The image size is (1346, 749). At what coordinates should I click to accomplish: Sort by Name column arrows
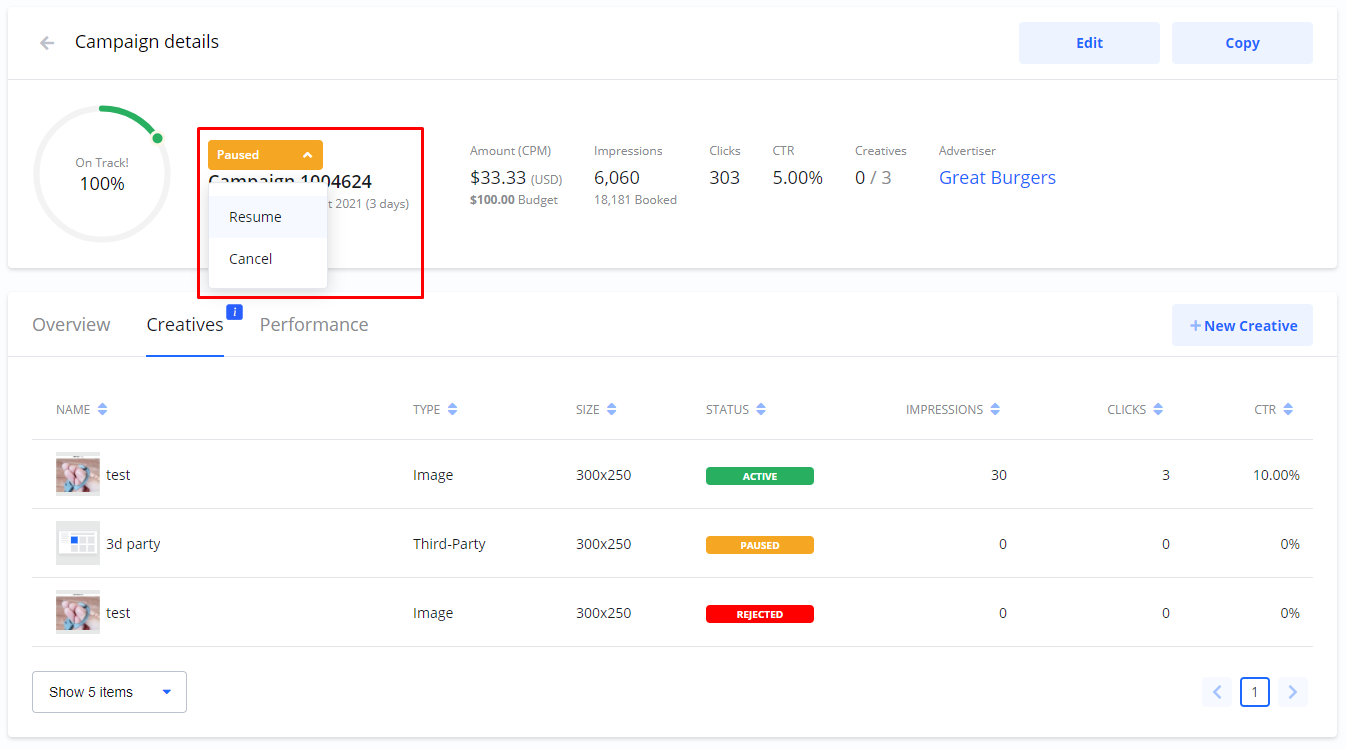tap(102, 410)
